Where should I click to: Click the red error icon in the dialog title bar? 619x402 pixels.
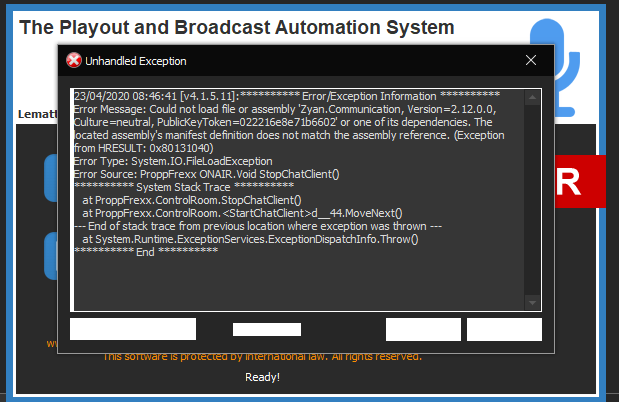(74, 61)
